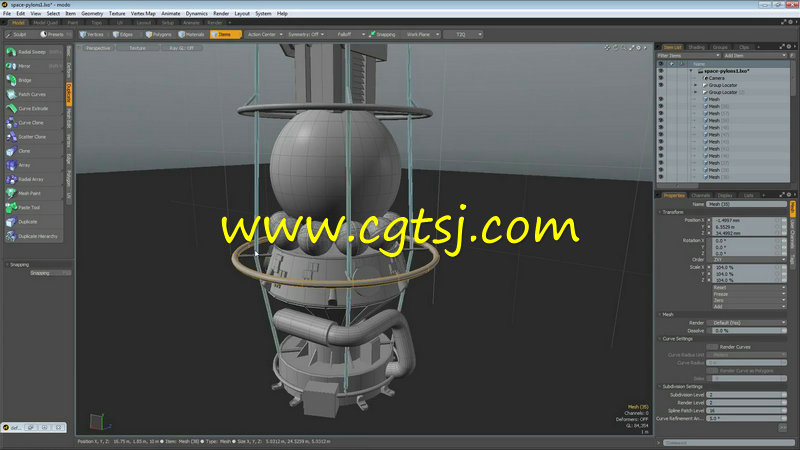Screen dimensions: 800x450
Task: Expand the first Group Locator tree node
Action: click(x=695, y=85)
